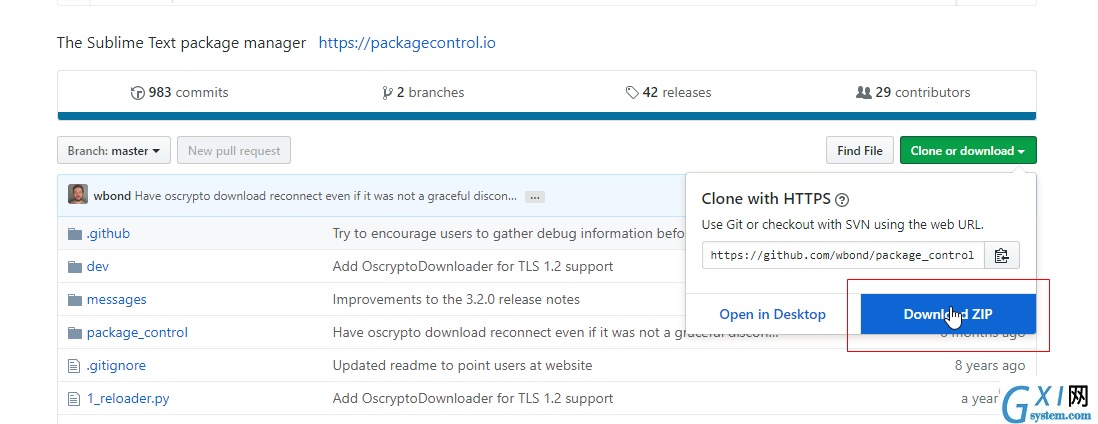Image resolution: width=1098 pixels, height=424 pixels.
Task: Open the 42 releases tab
Action: [668, 93]
